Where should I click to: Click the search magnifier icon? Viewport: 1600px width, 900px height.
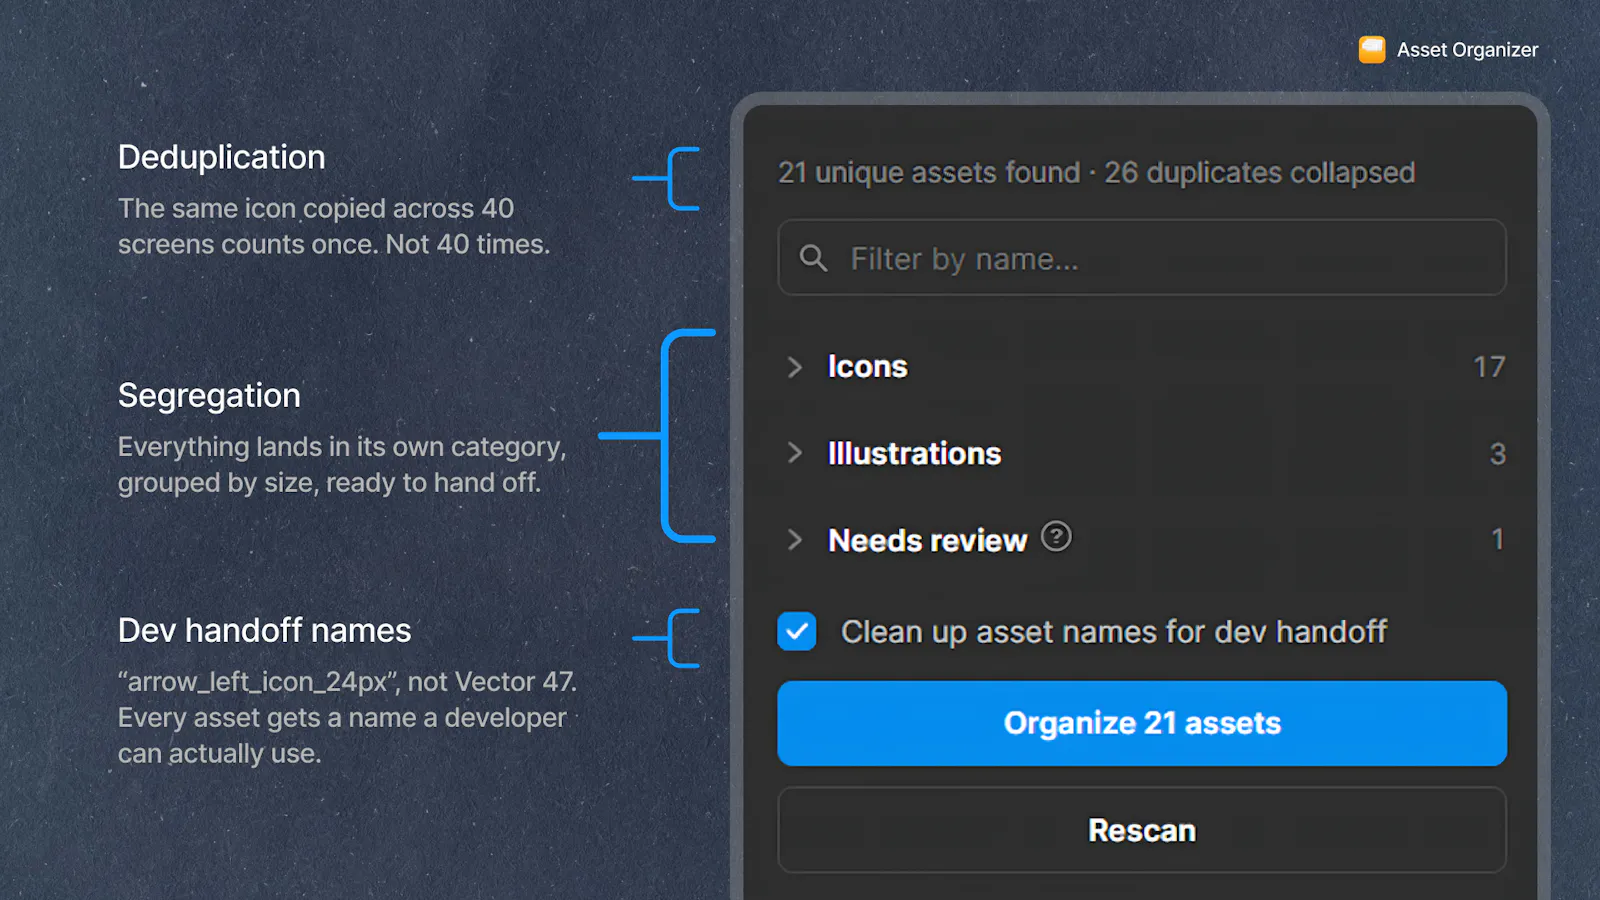click(x=813, y=258)
